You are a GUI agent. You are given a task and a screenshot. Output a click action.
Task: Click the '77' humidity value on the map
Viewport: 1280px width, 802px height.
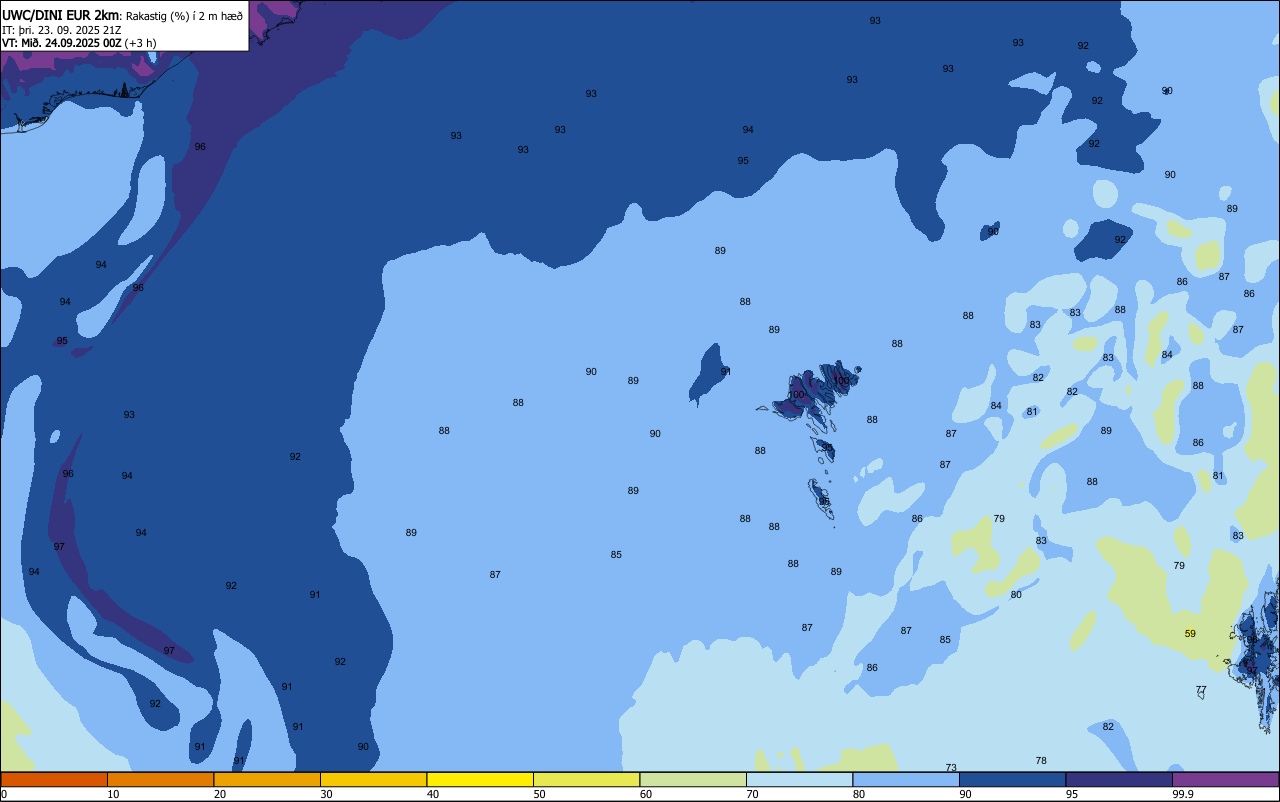tap(1201, 691)
